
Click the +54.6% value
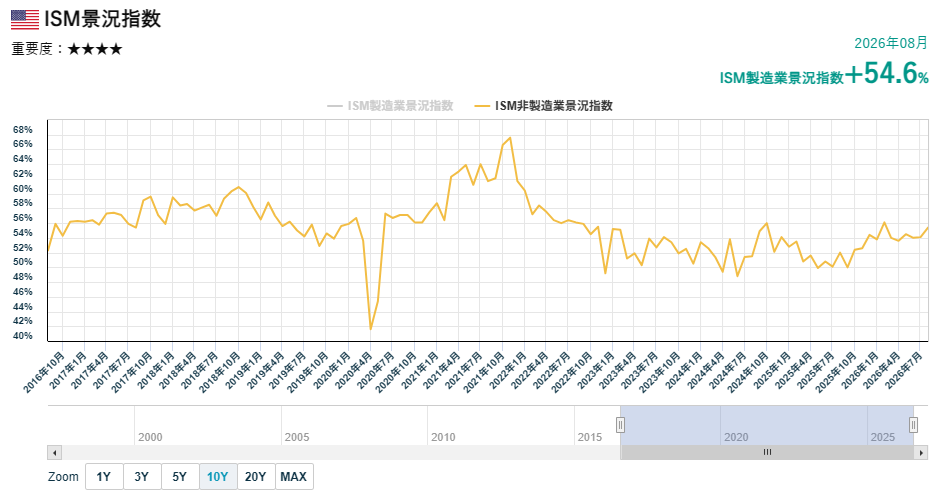(887, 74)
